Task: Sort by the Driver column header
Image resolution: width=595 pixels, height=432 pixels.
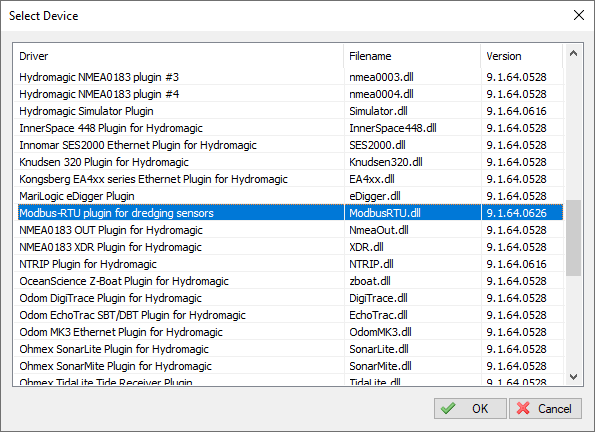Action: point(178,56)
